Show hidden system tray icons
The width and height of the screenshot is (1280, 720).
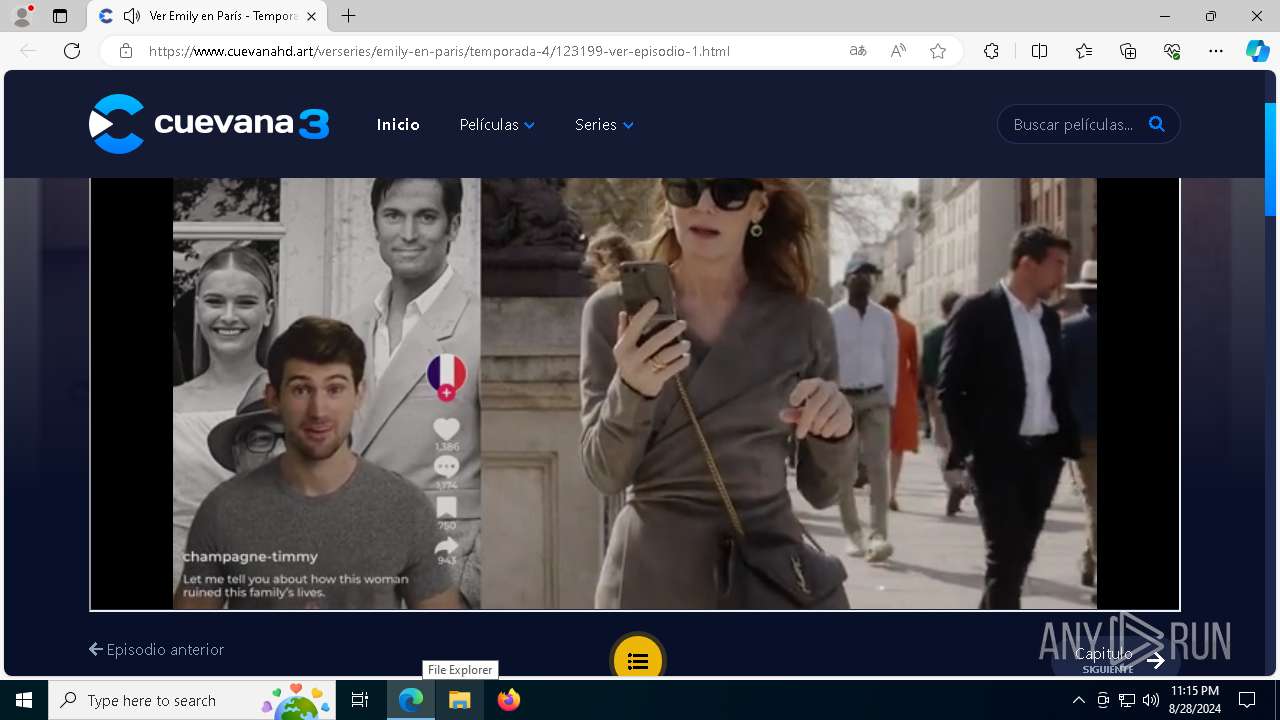[x=1078, y=700]
